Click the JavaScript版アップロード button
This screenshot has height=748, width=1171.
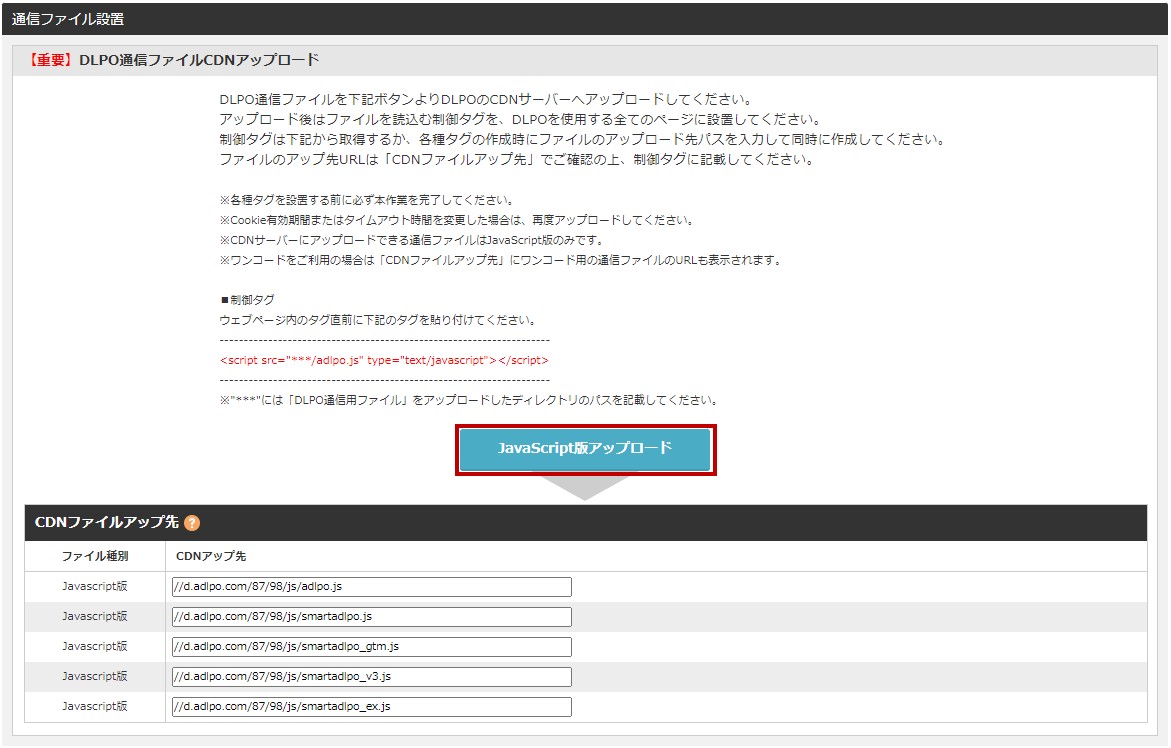point(585,449)
